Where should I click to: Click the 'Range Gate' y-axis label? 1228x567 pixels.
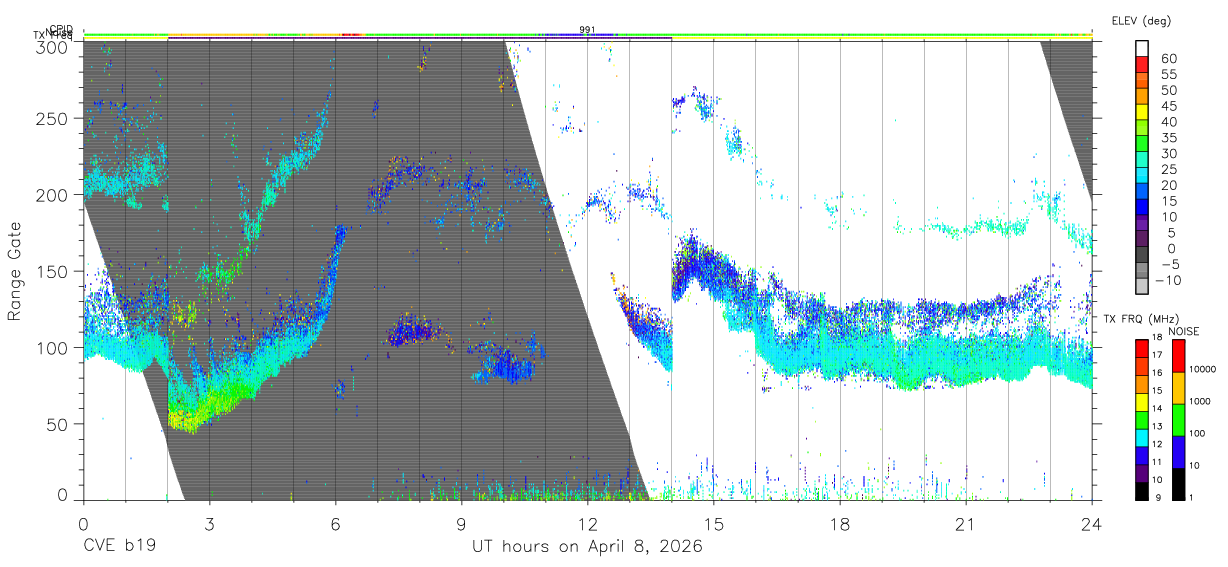click(15, 271)
